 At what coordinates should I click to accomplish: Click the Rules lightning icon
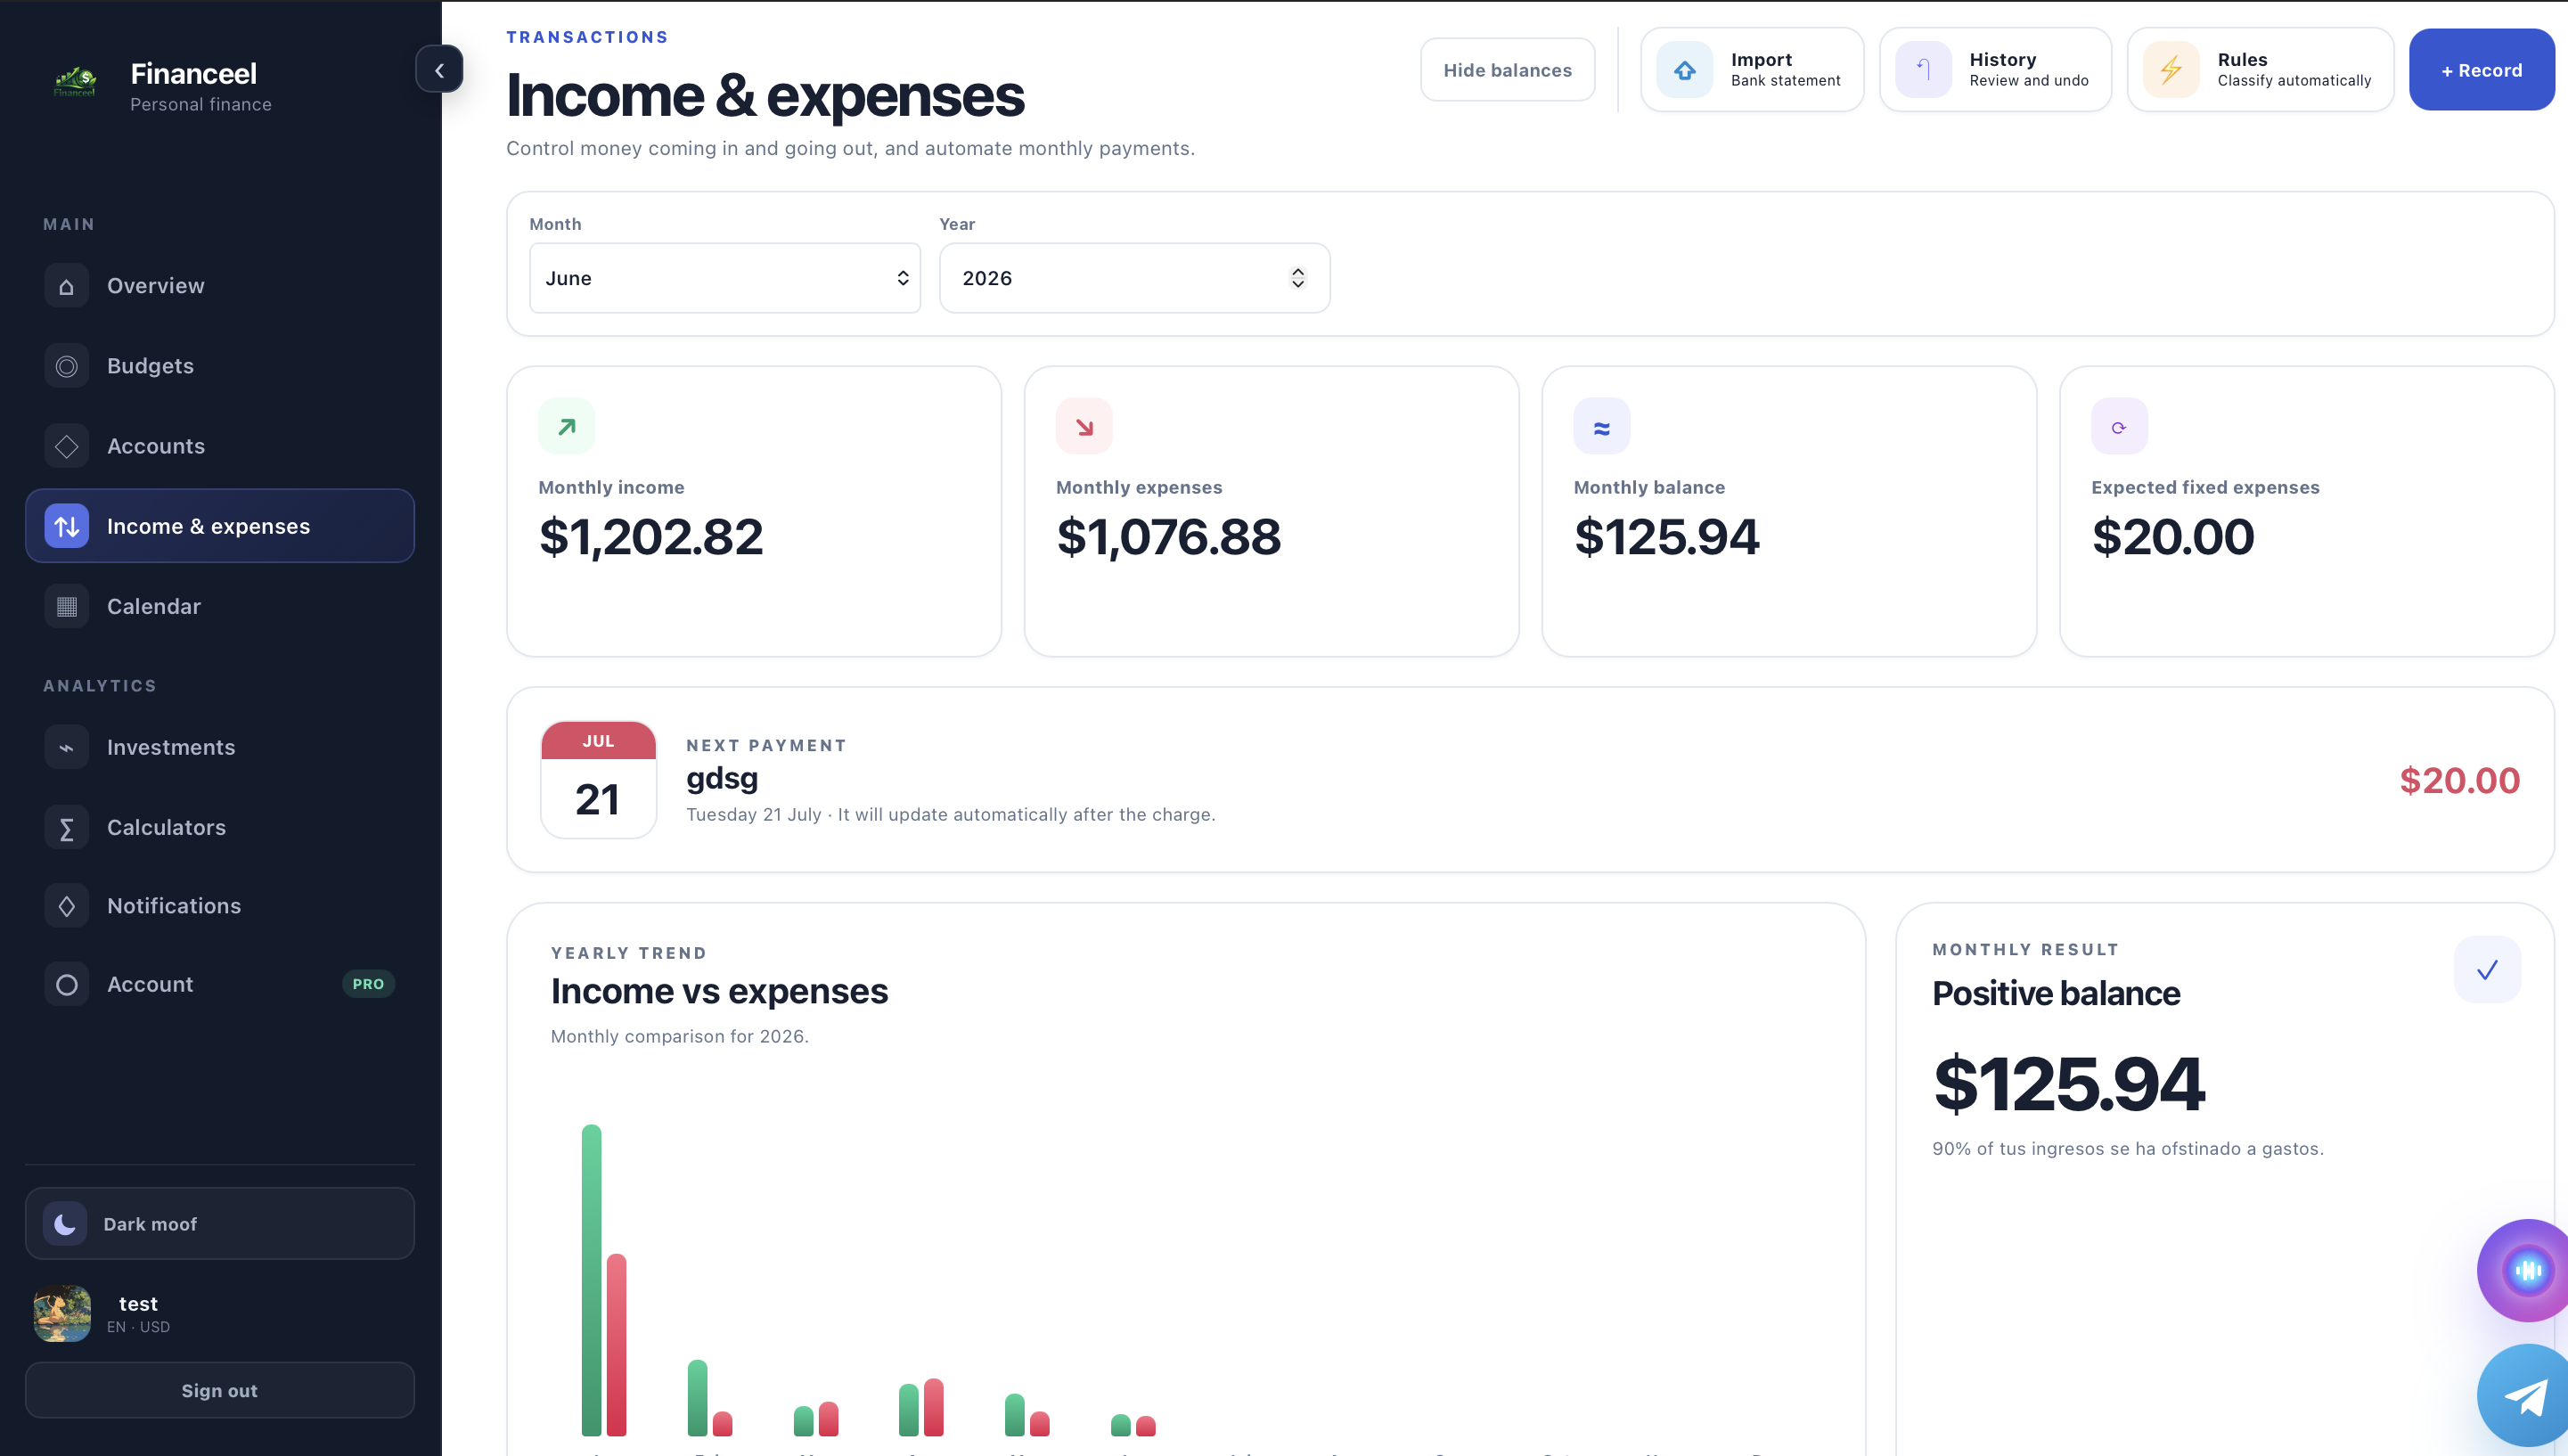2171,70
